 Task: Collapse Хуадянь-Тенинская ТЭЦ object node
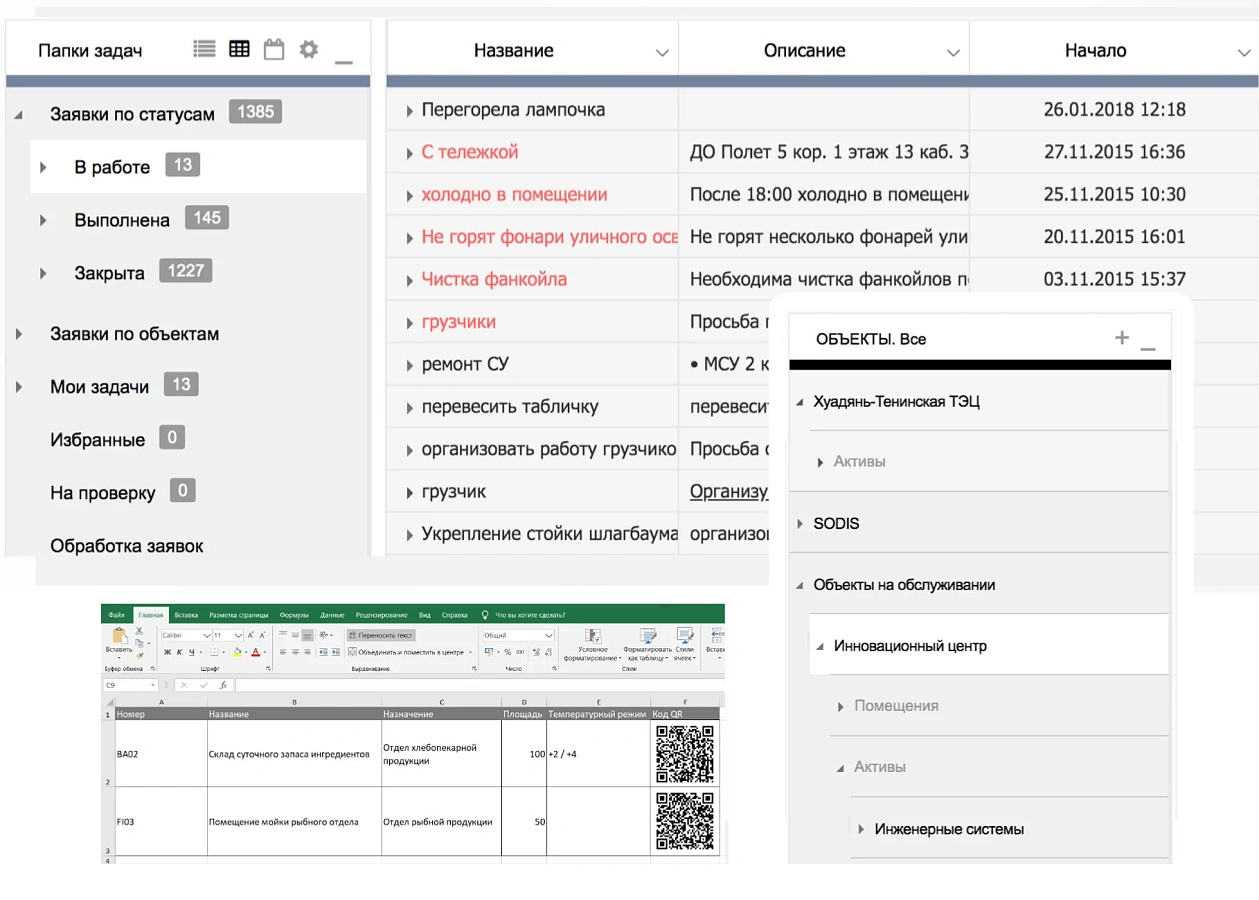[x=800, y=402]
